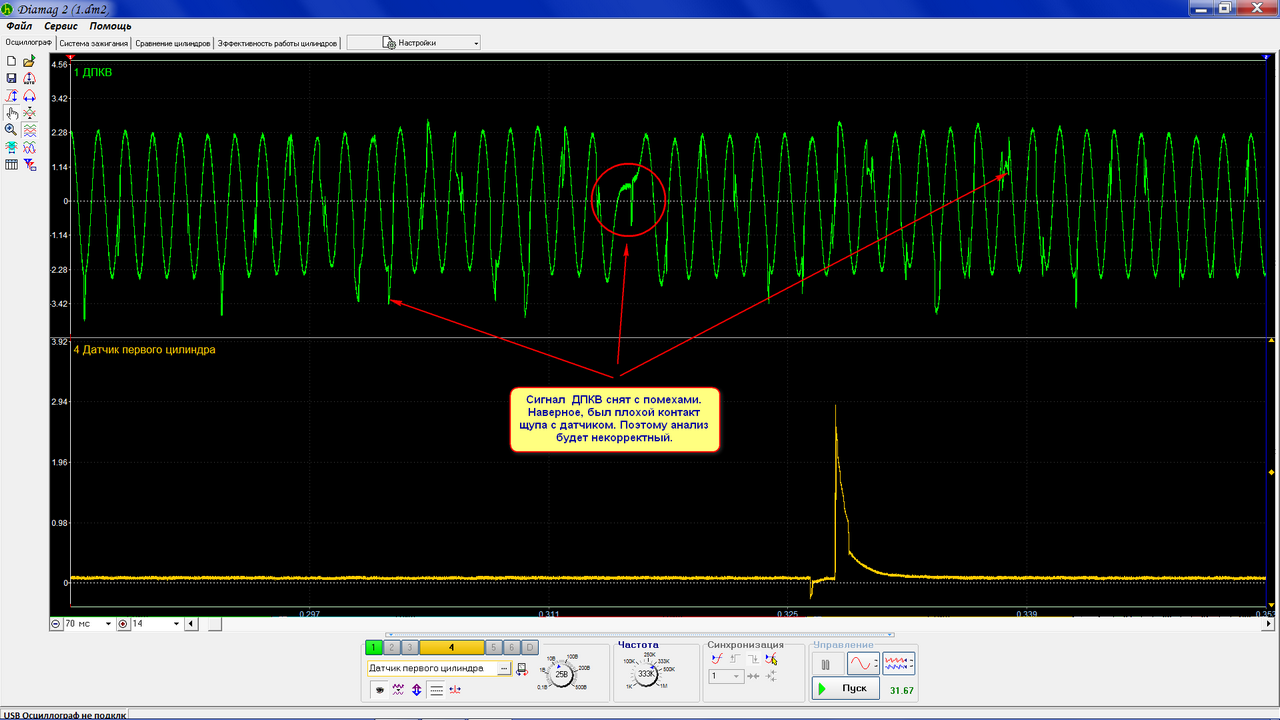Select the single sine wave display mode
The height and width of the screenshot is (720, 1280).
[x=863, y=664]
